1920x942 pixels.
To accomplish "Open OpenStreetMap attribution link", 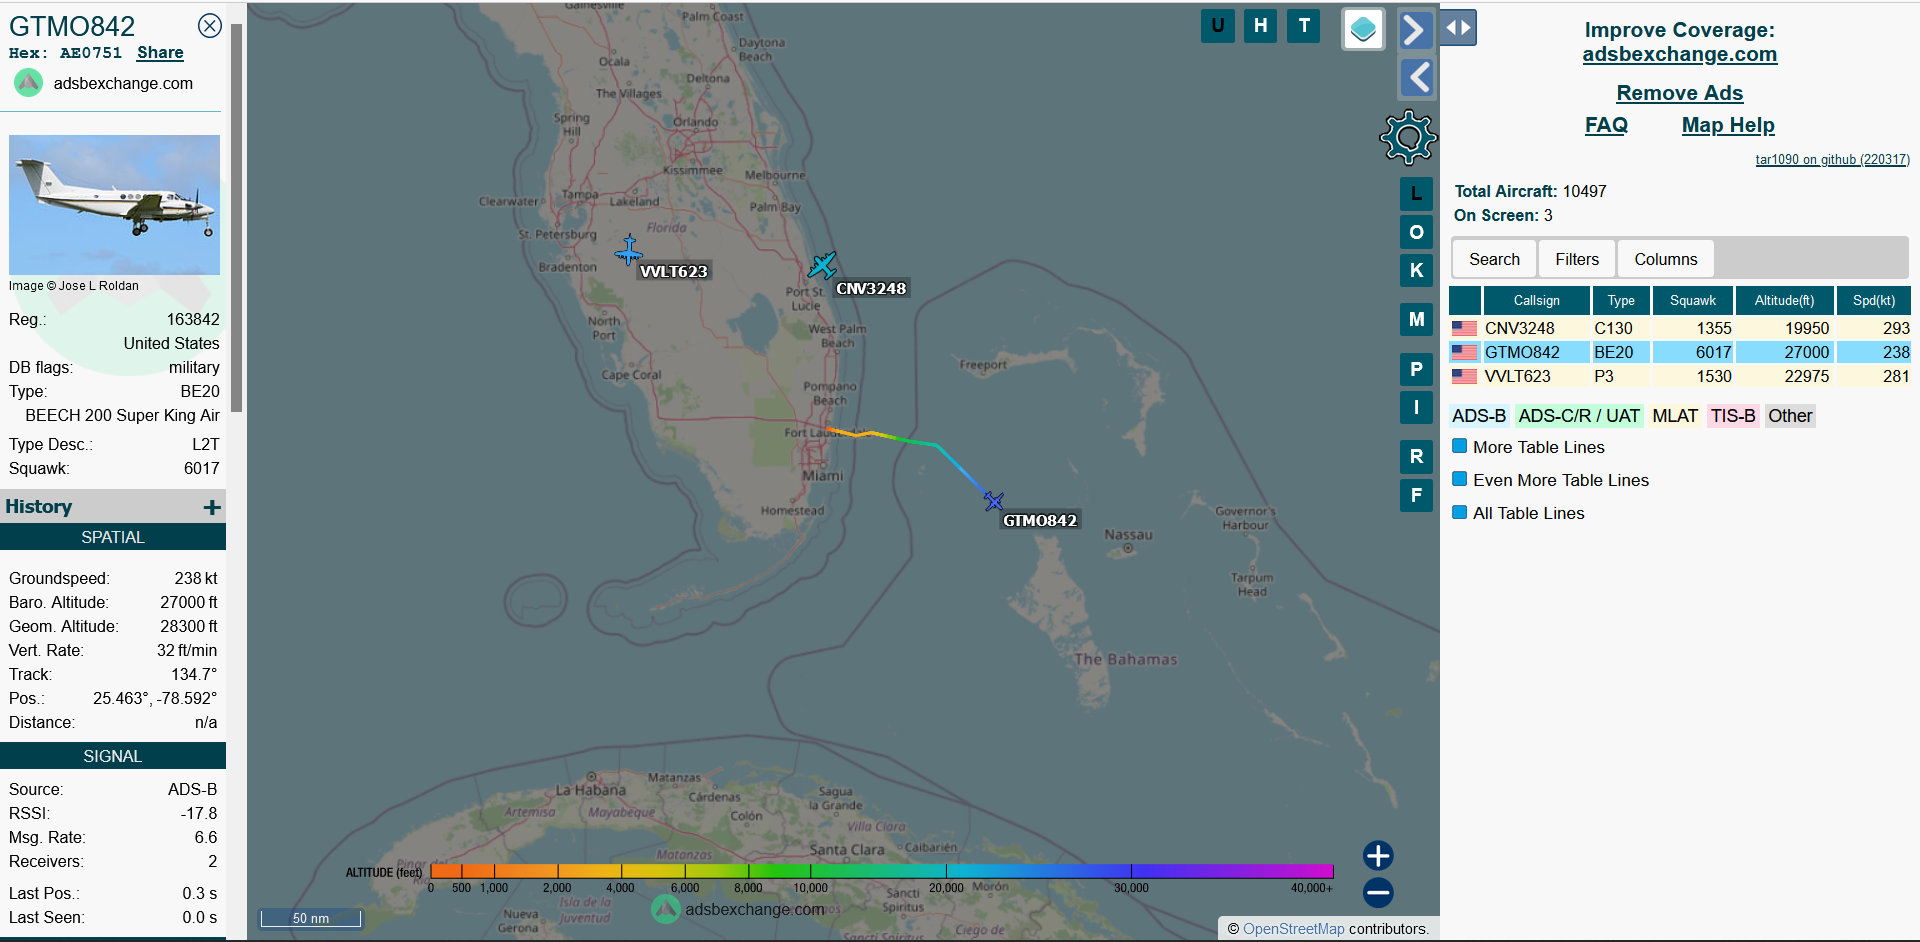I will [x=1293, y=929].
